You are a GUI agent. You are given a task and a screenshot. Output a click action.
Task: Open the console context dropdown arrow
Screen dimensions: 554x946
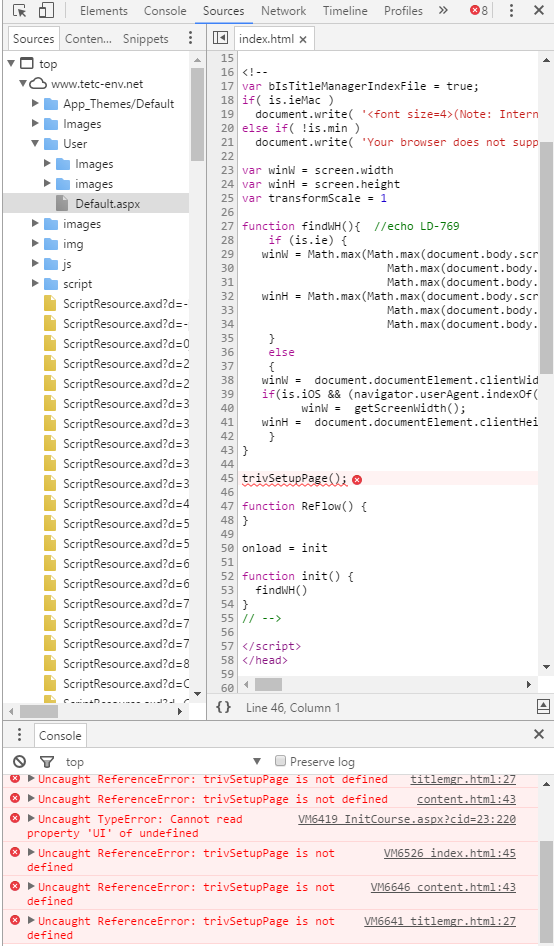(257, 761)
